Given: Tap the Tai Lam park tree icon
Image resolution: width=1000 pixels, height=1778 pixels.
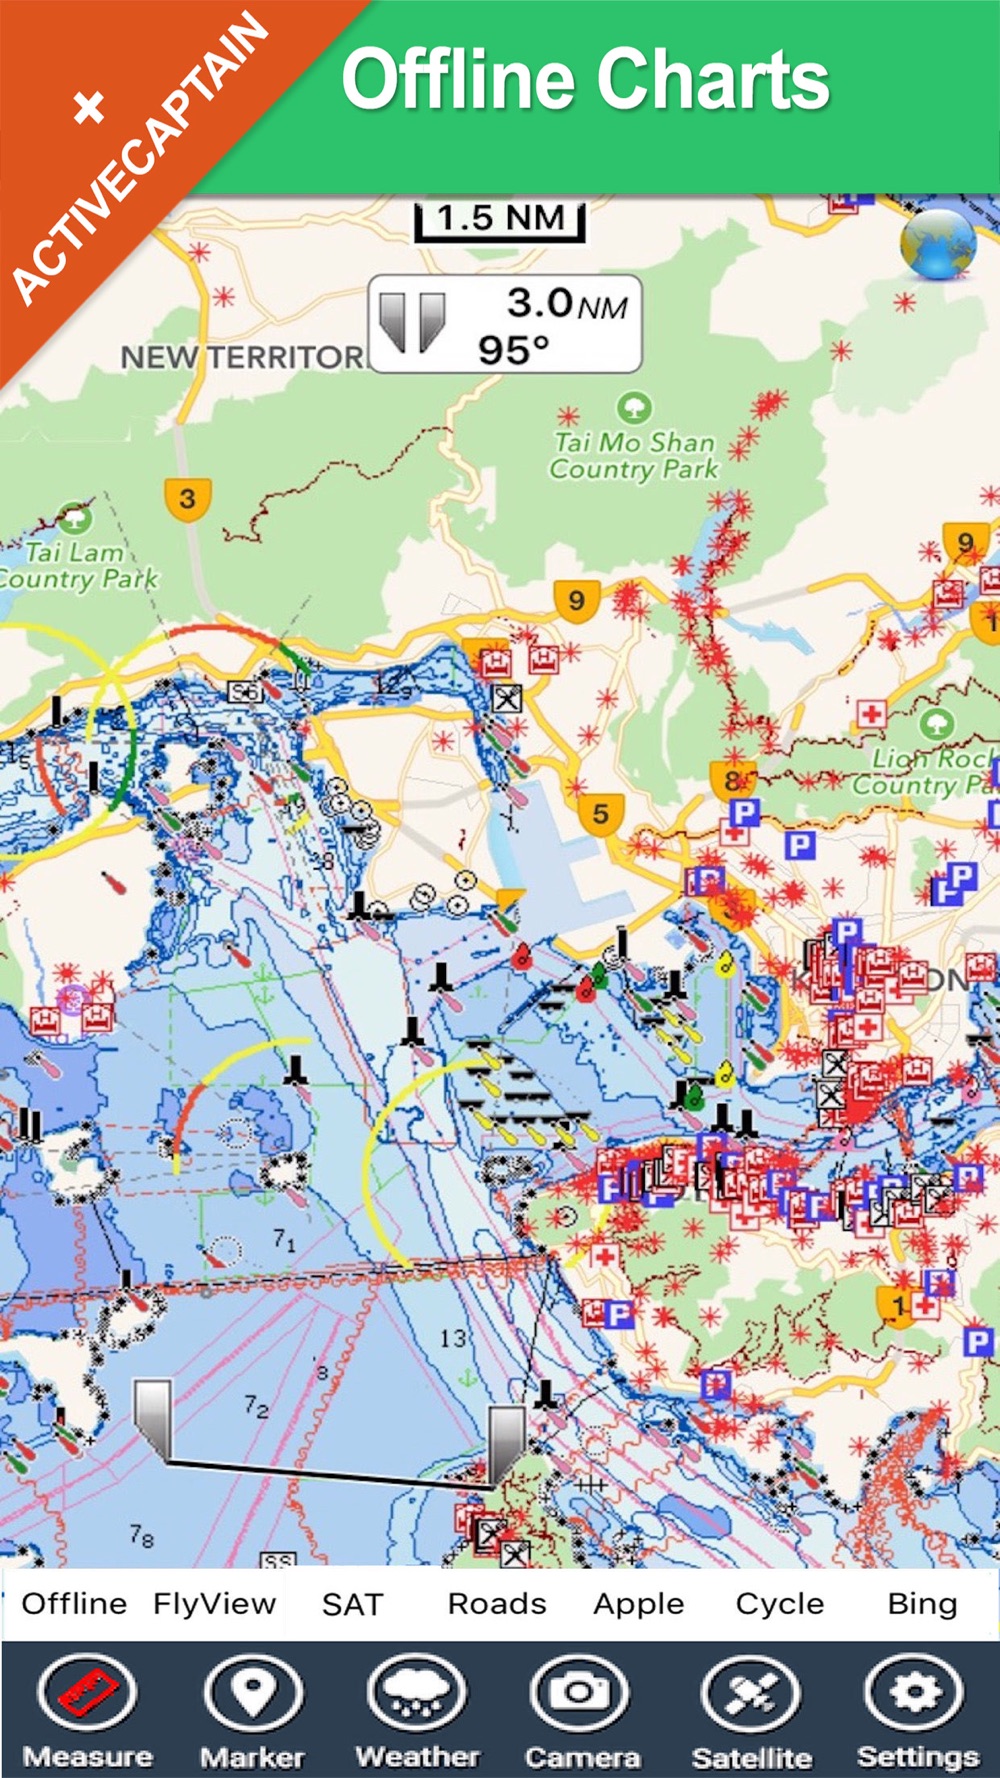Looking at the screenshot, I should pyautogui.click(x=75, y=518).
